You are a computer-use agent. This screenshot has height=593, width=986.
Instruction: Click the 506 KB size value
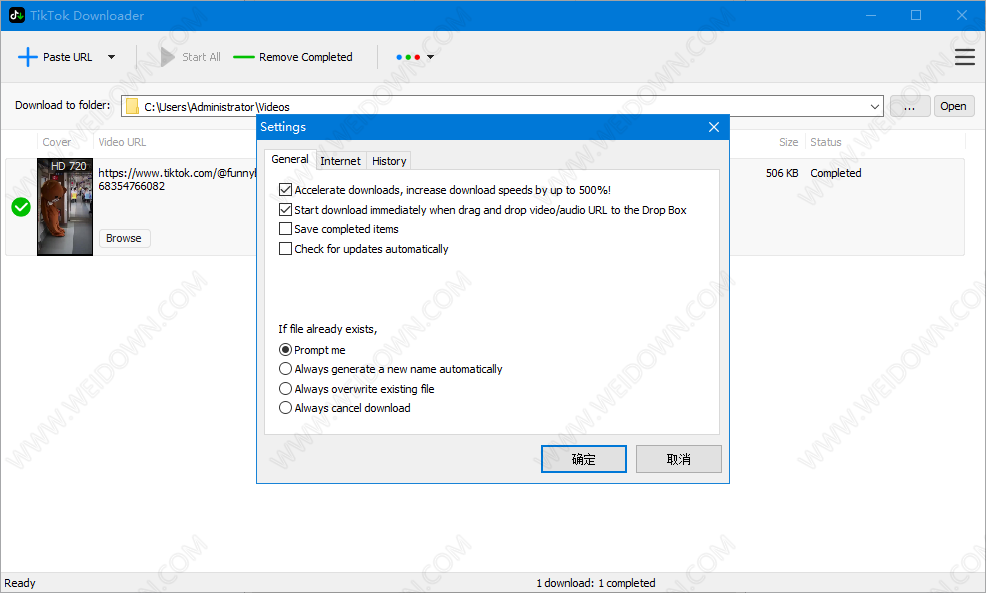pyautogui.click(x=782, y=173)
